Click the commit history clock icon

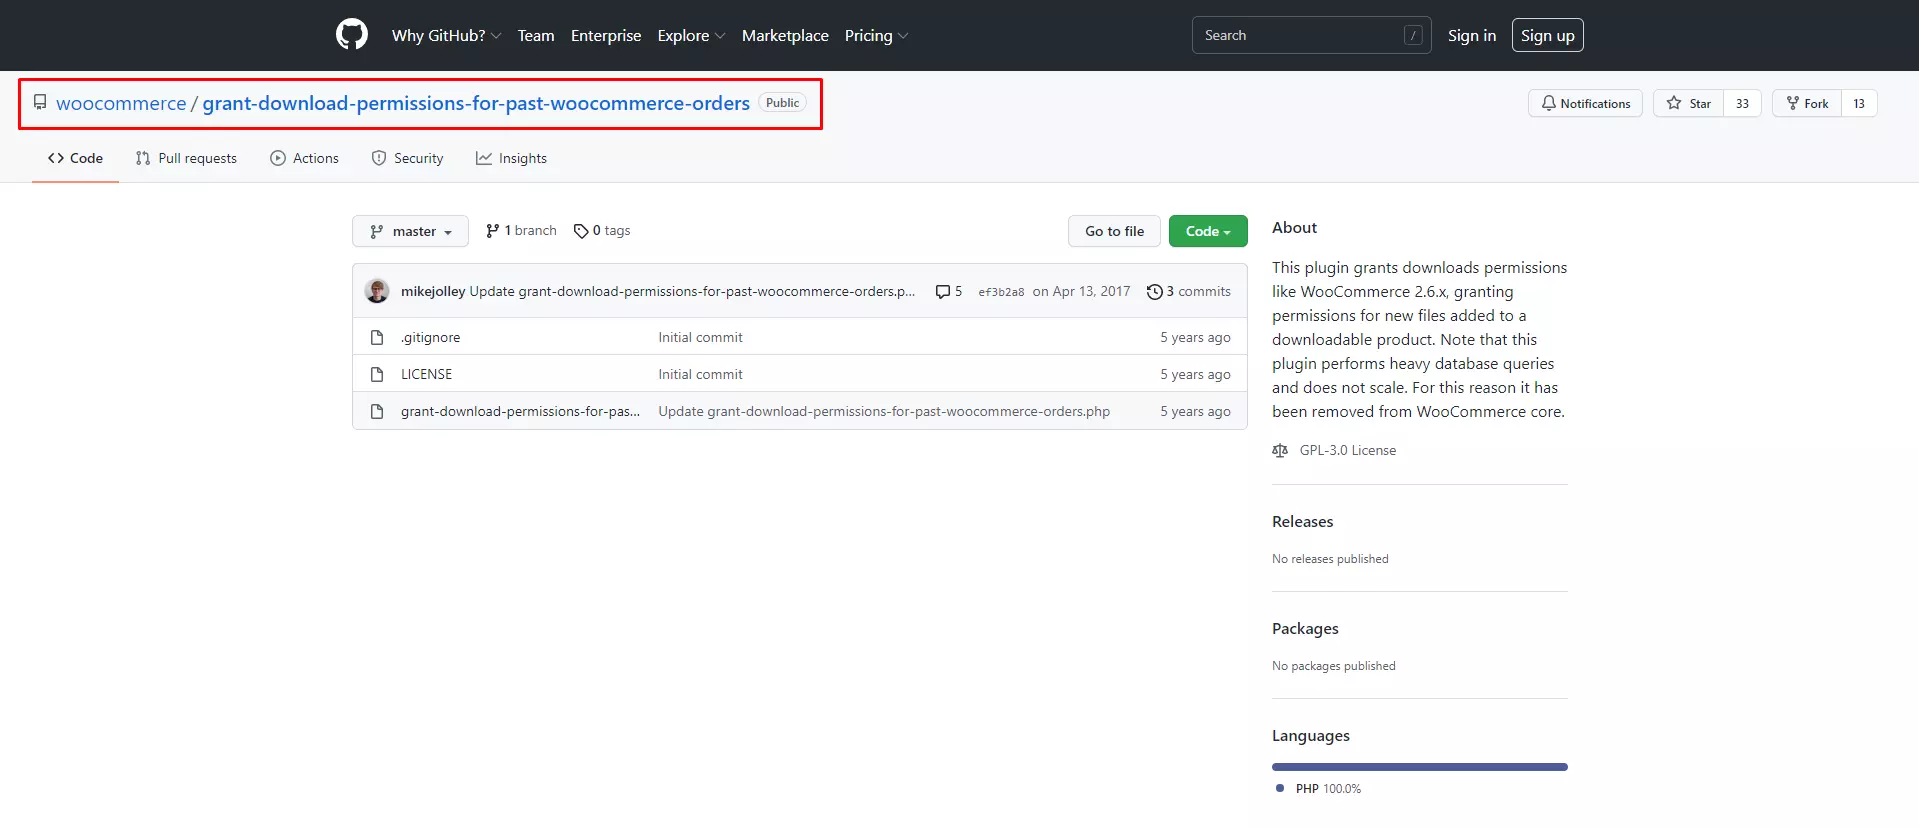coord(1155,292)
